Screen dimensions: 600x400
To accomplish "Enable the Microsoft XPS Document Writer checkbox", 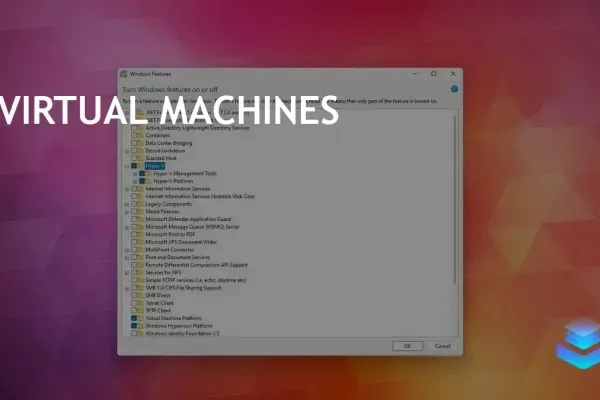I will click(134, 242).
